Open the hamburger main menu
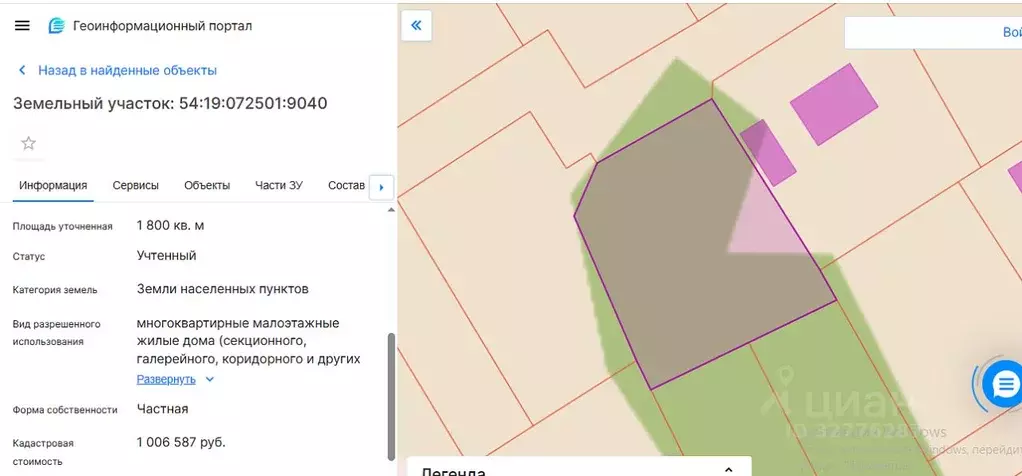Image resolution: width=1022 pixels, height=476 pixels. point(22,26)
